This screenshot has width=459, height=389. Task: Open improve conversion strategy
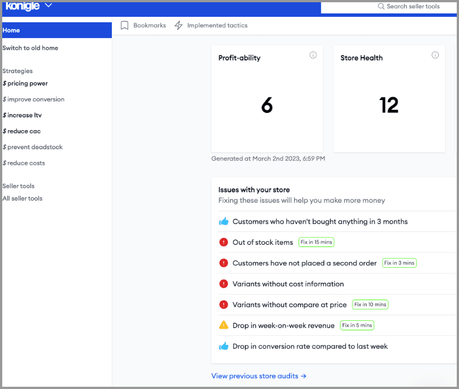[x=33, y=99]
